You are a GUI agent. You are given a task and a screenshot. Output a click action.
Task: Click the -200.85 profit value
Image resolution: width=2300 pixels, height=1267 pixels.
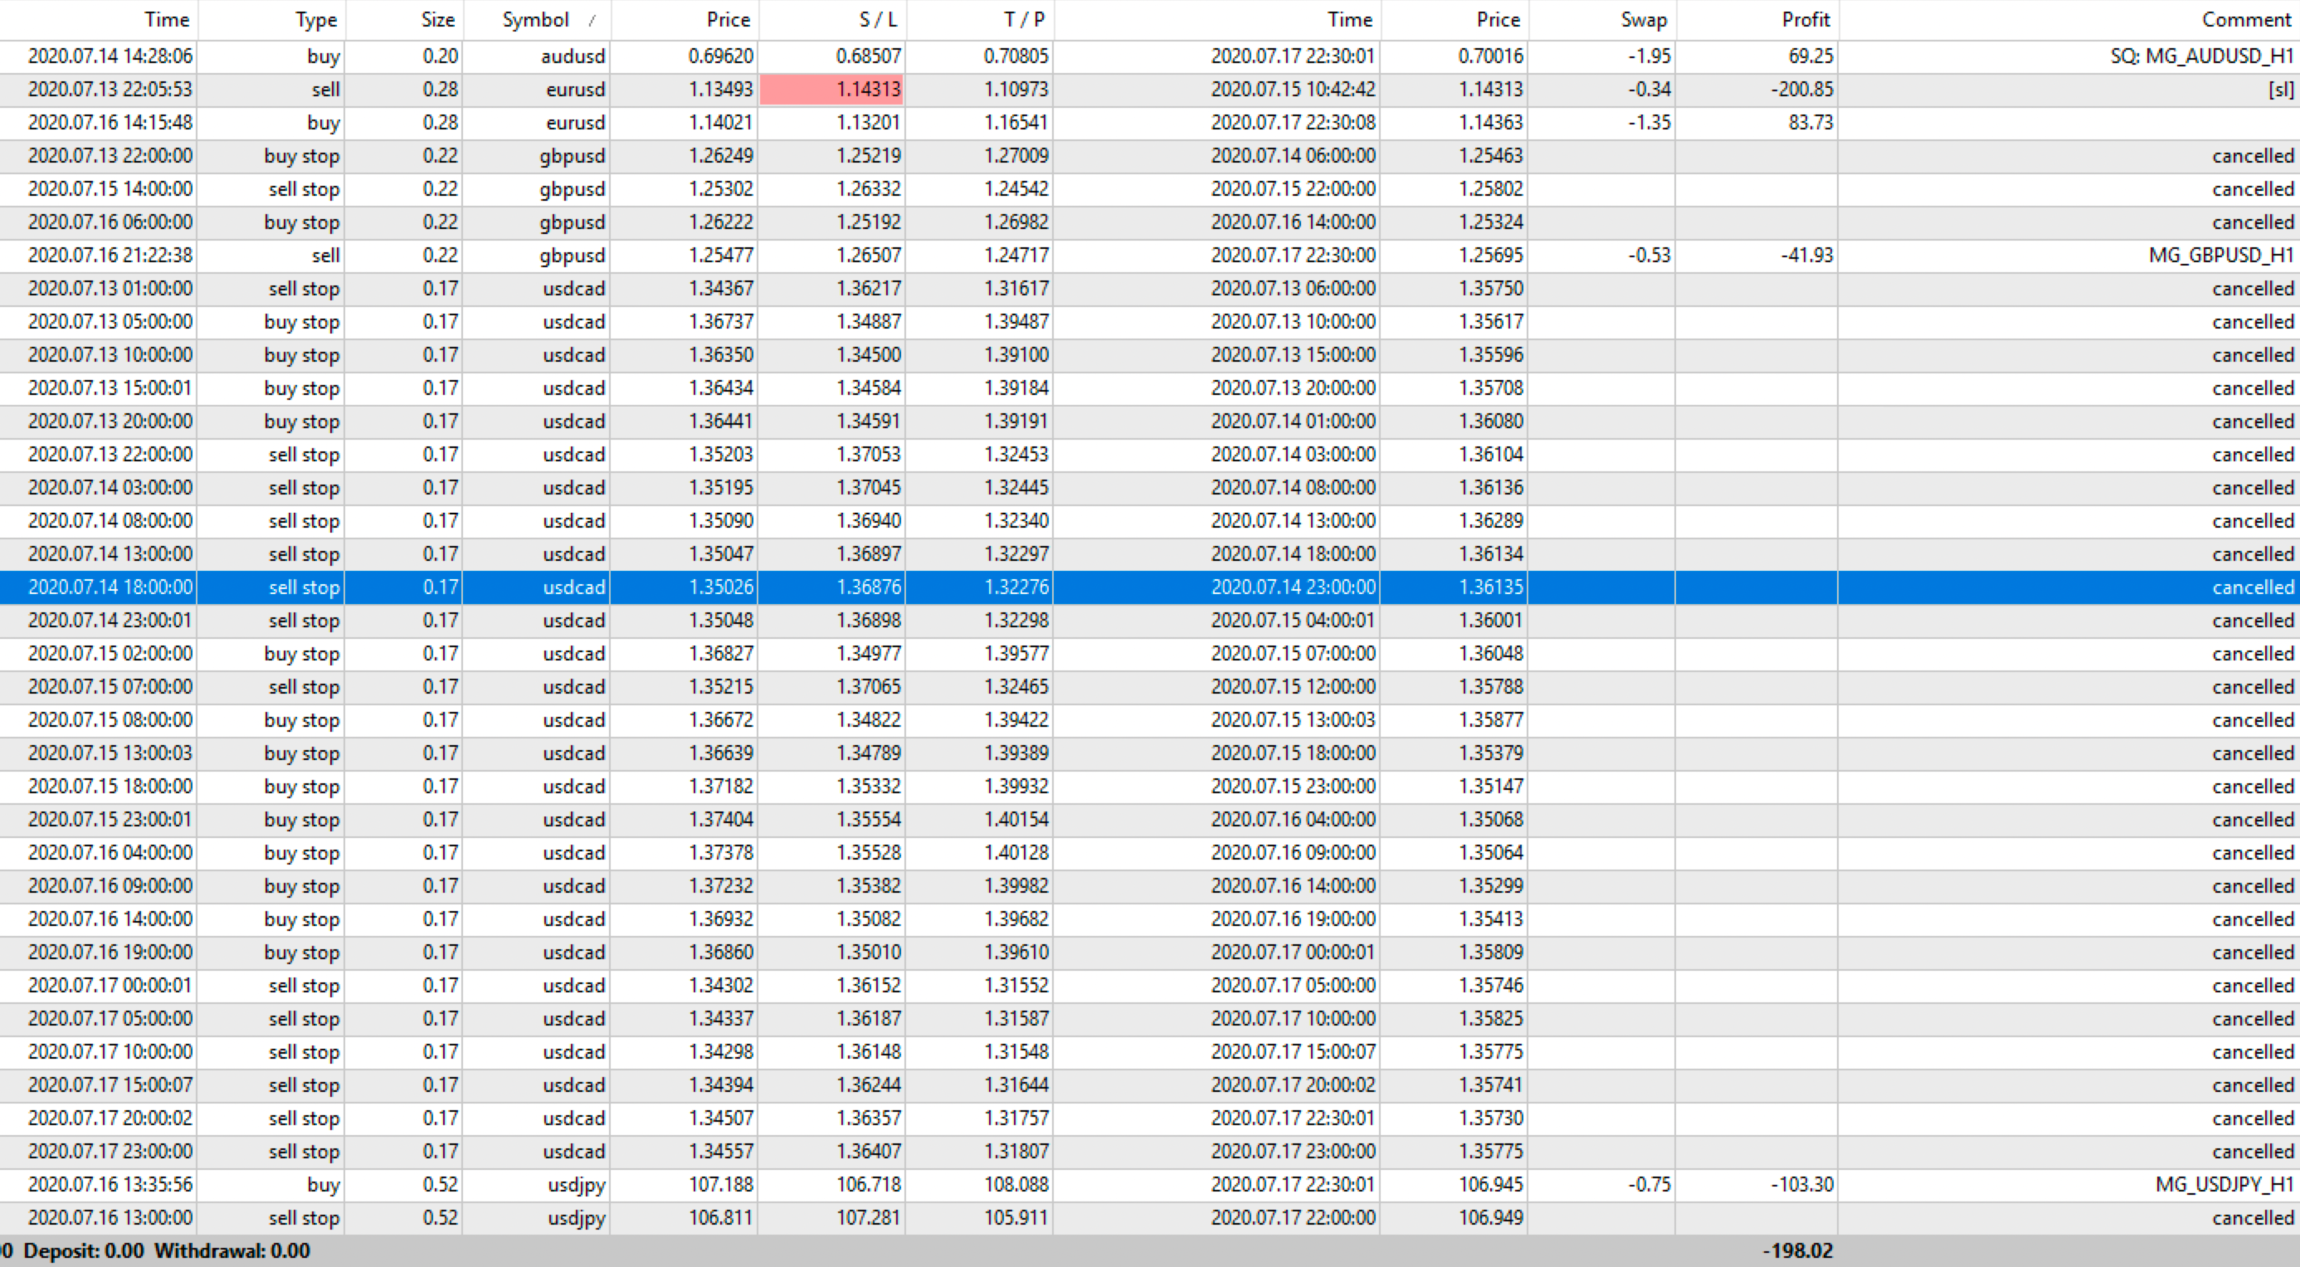click(1802, 89)
